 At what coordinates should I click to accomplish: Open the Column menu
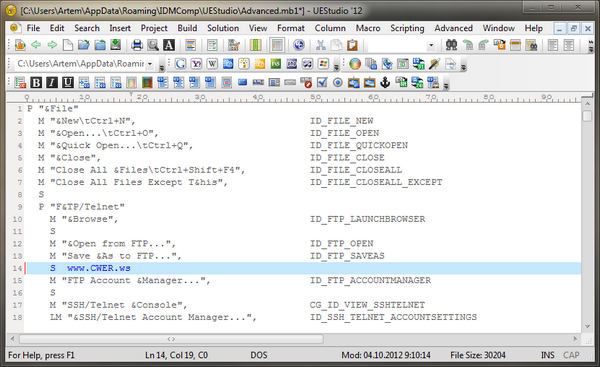point(330,28)
